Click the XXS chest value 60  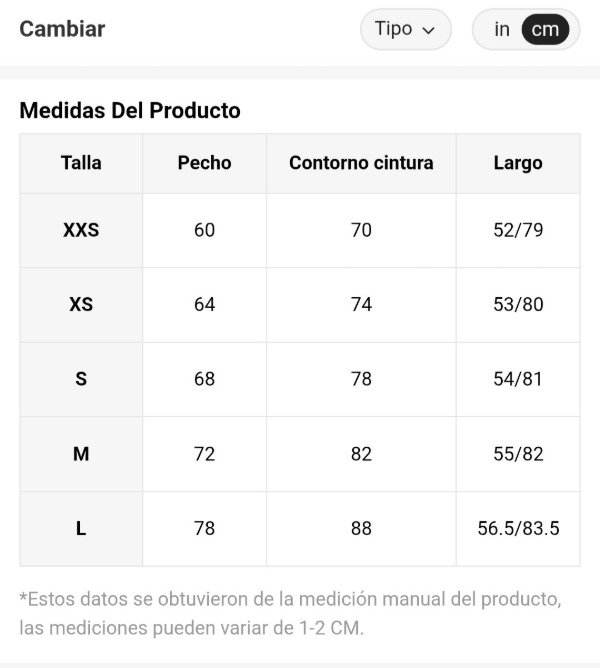click(204, 230)
